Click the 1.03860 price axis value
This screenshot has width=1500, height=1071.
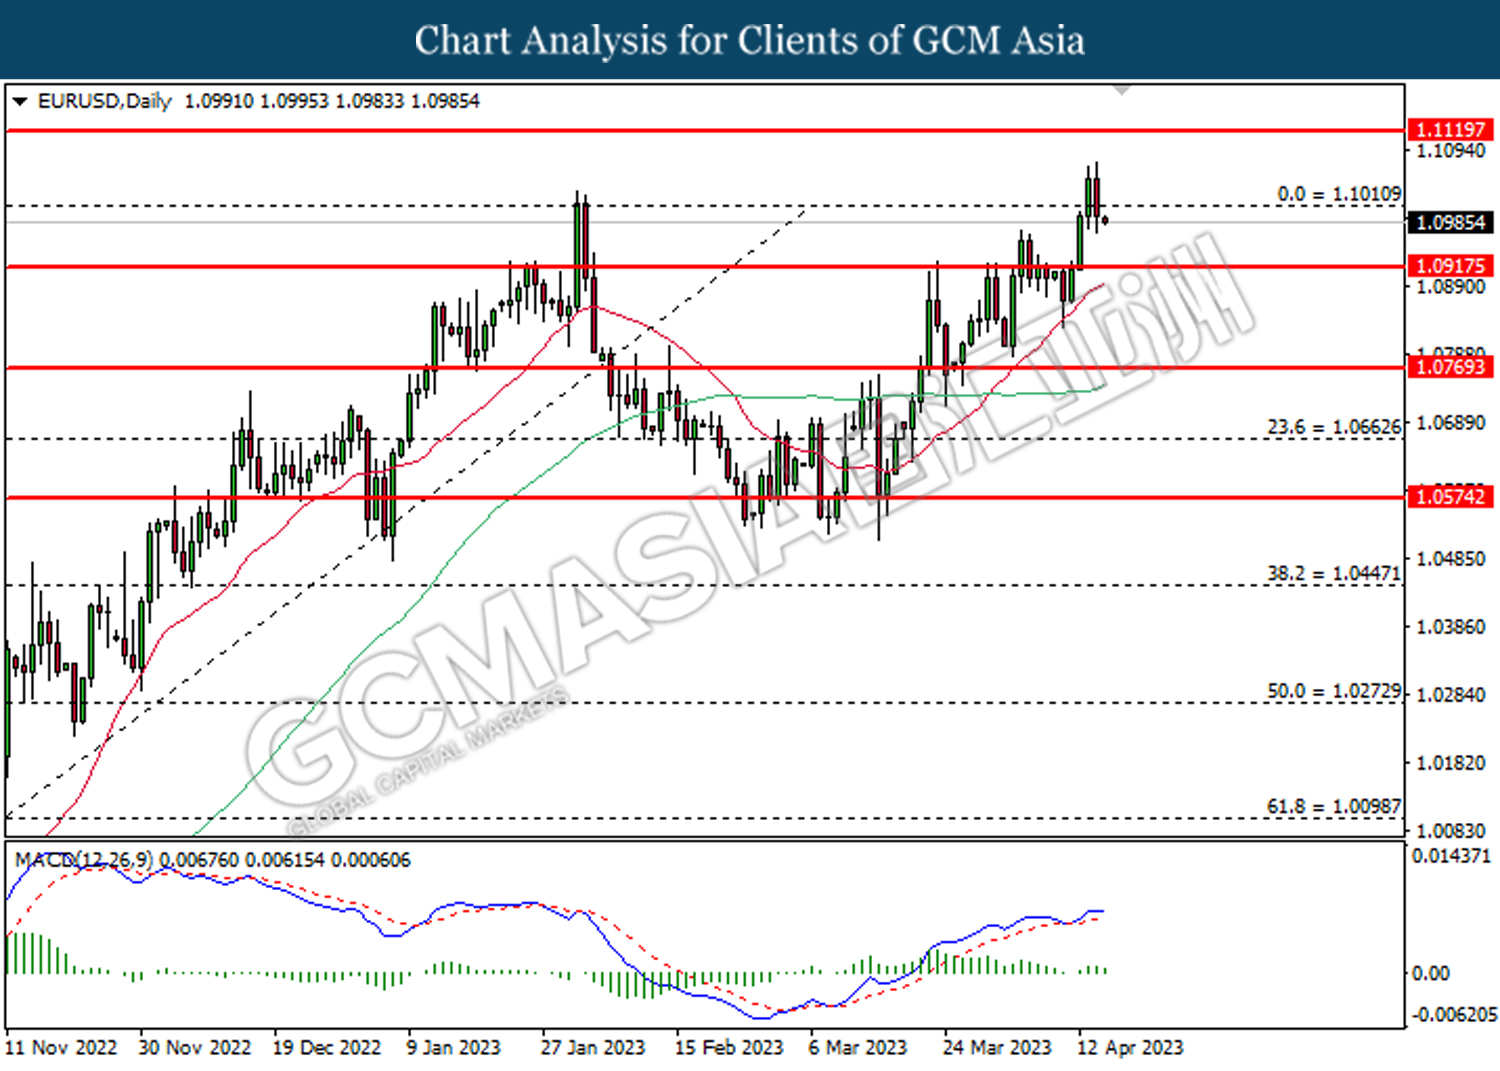1451,627
